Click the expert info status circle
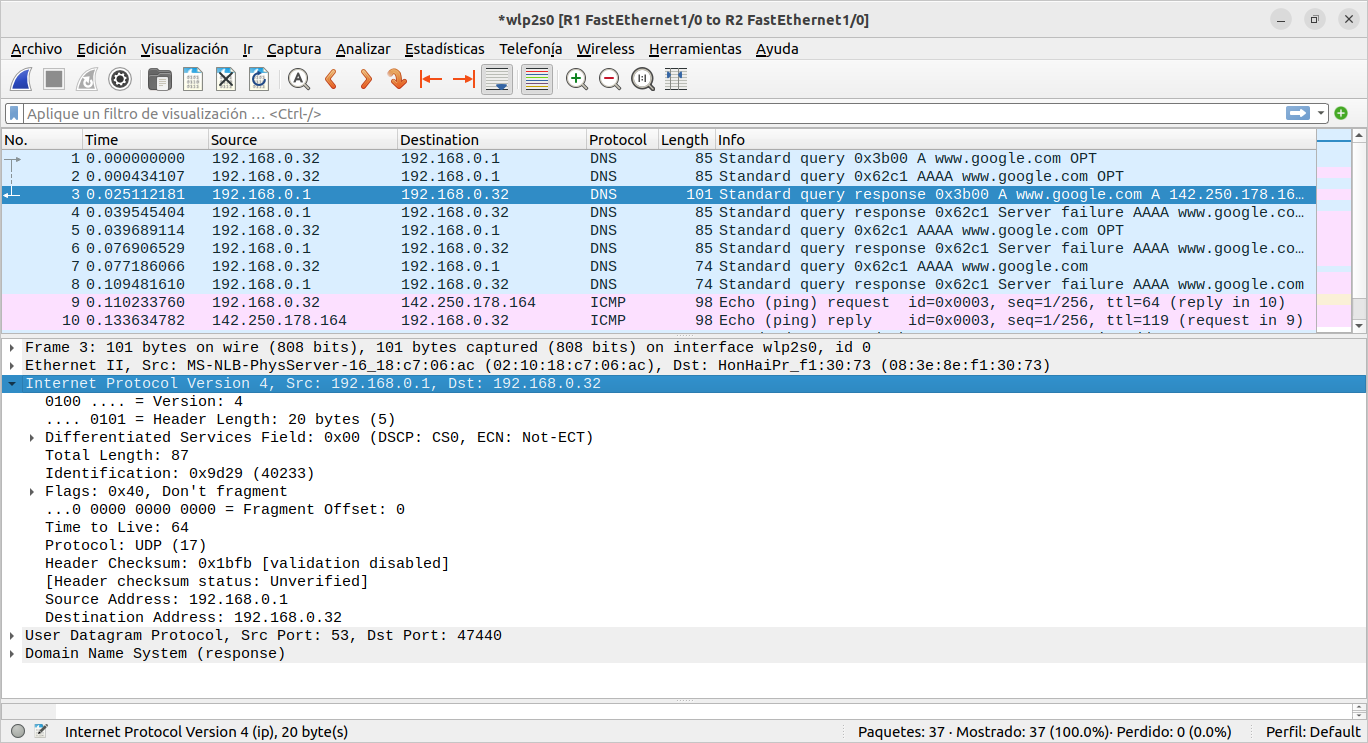The image size is (1368, 743). 18,731
